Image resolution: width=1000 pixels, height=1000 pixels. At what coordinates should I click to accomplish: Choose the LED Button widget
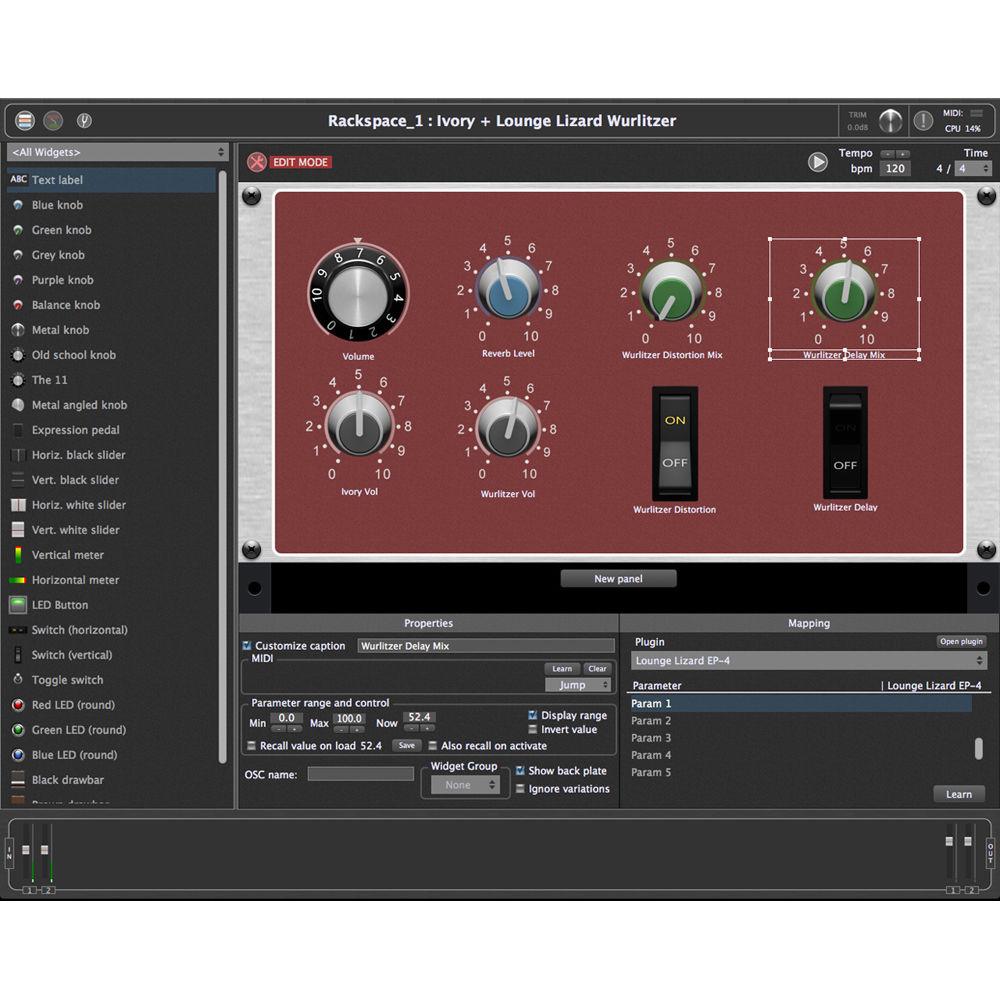[60, 605]
